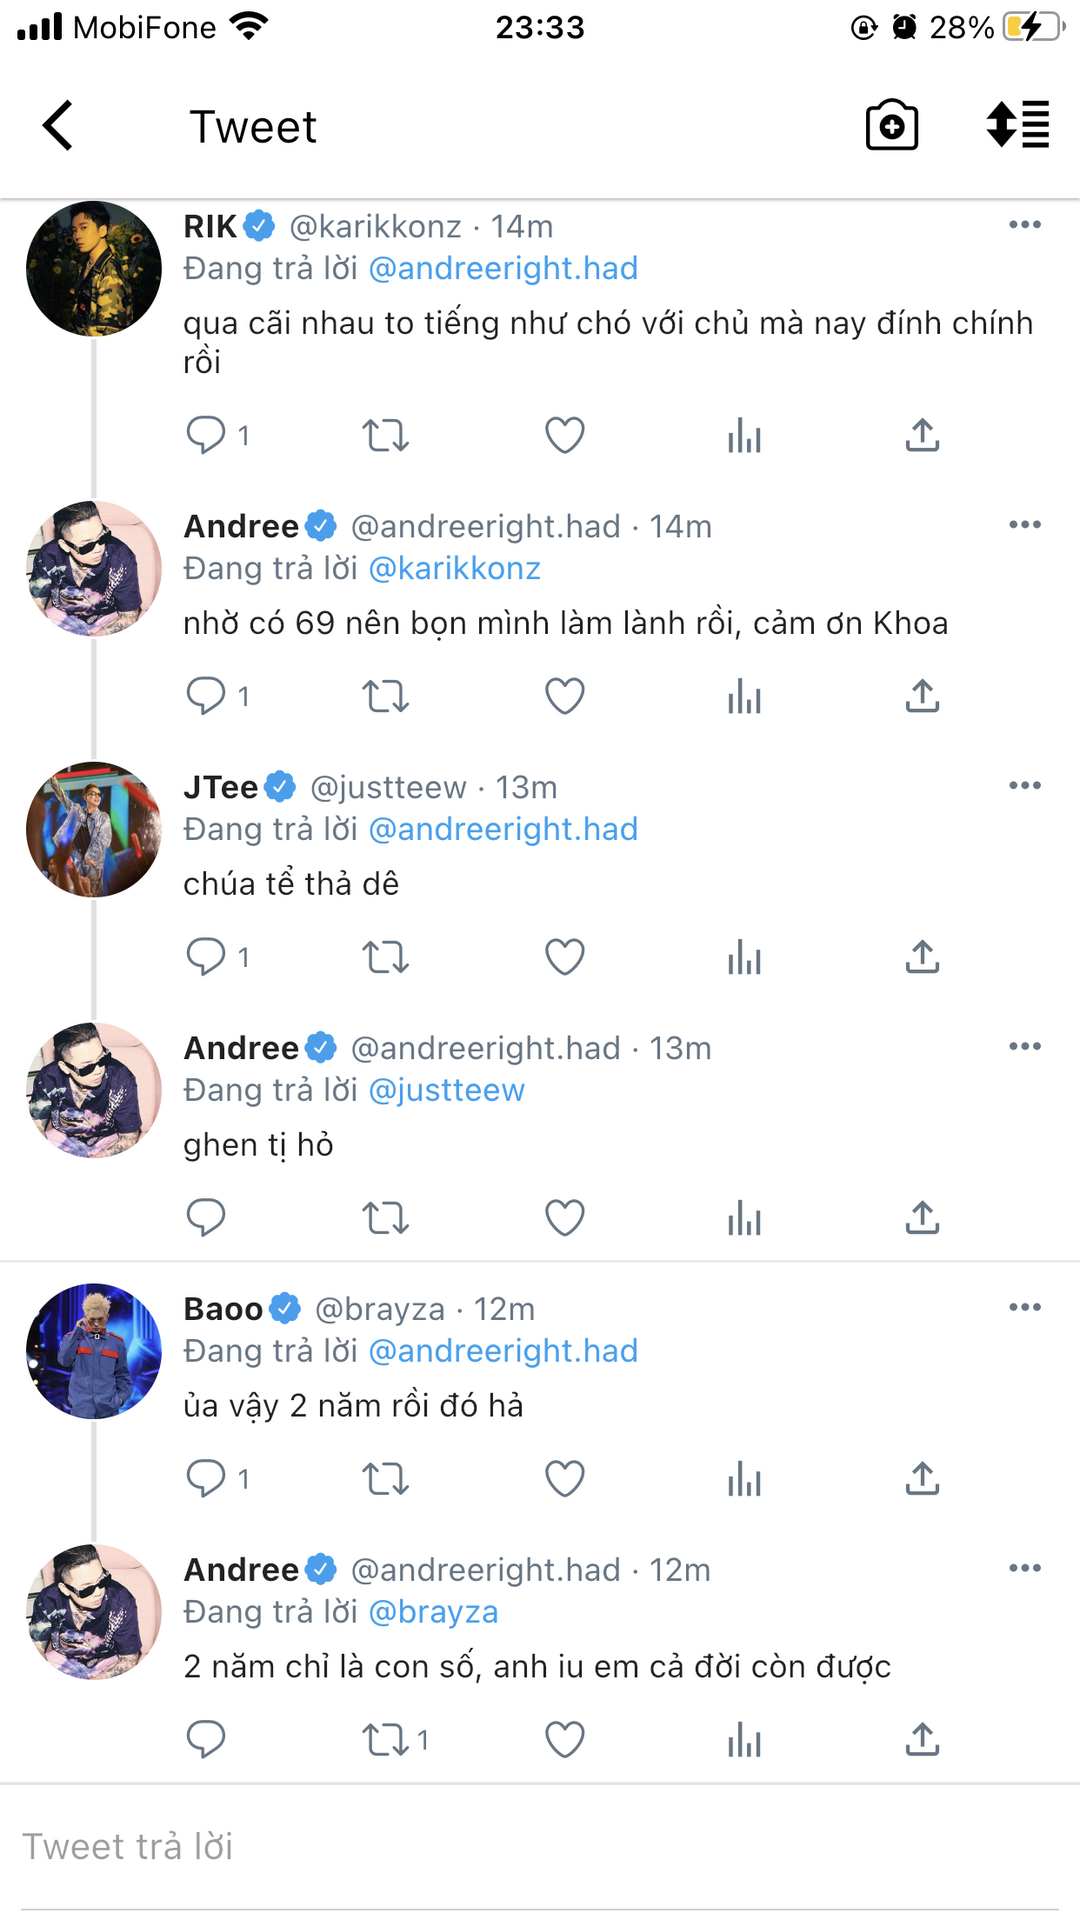Retweet Andree's "2 năm chỉ là con số" tweet
This screenshot has width=1080, height=1920.
point(385,1740)
